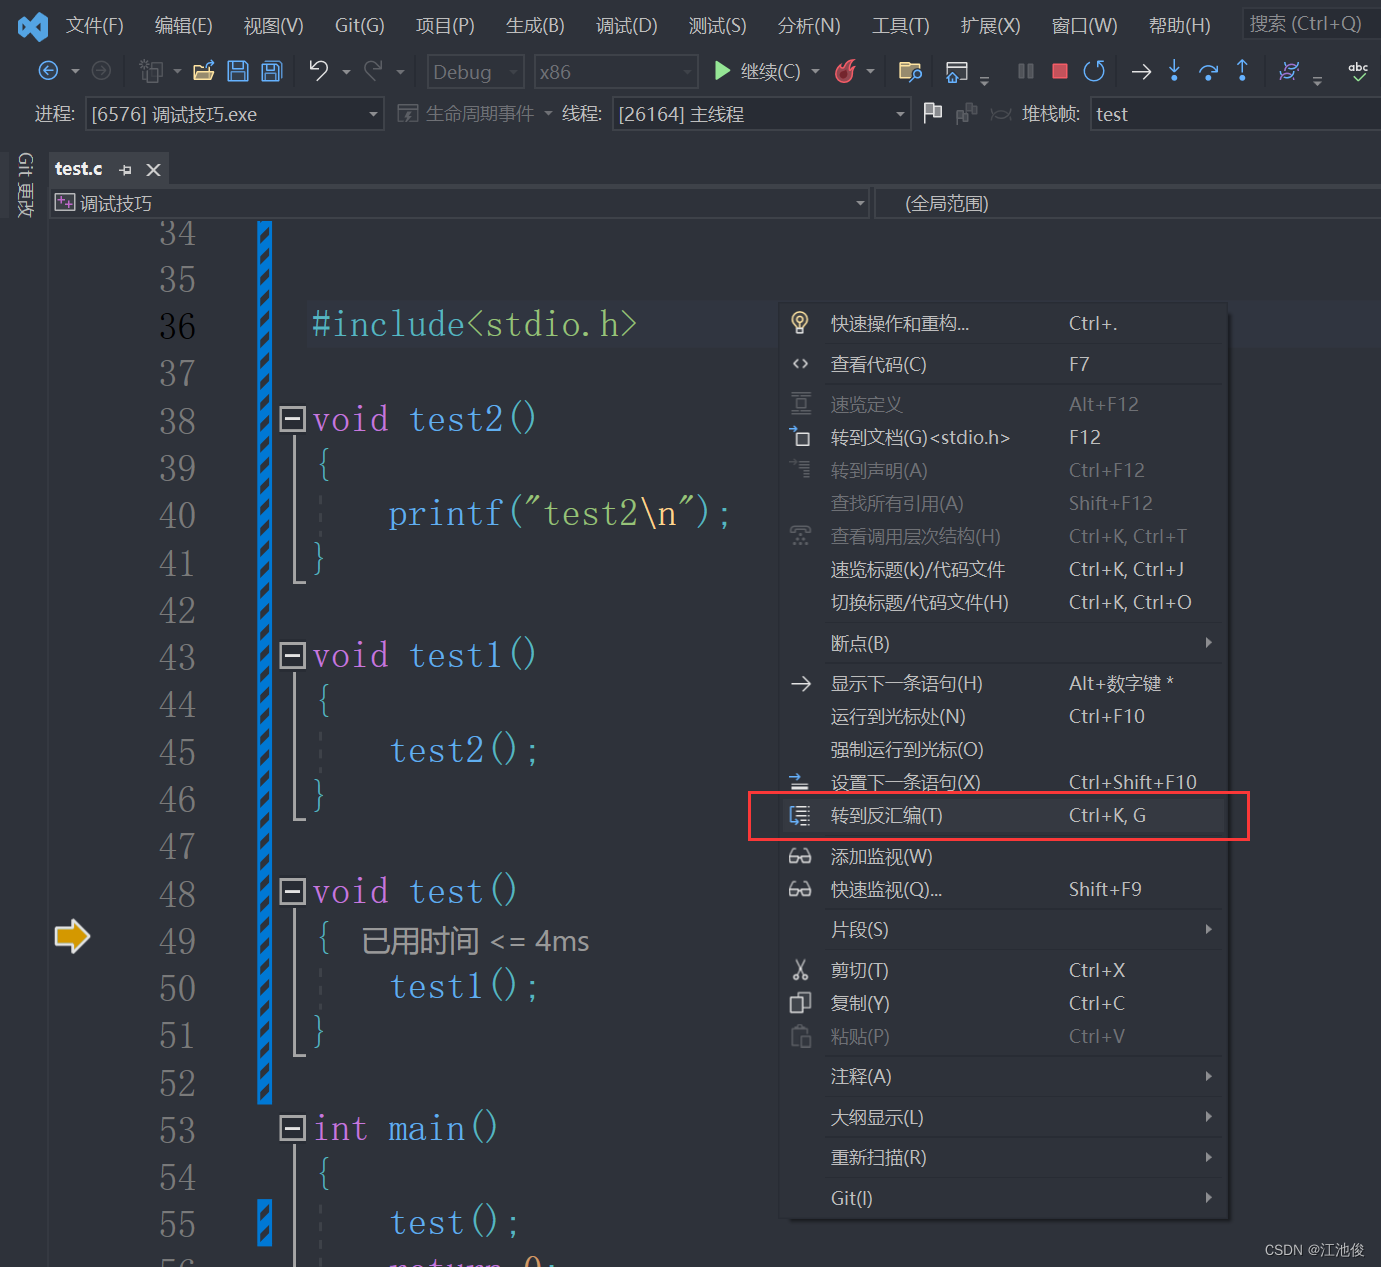Click the thread flag icon
The image size is (1381, 1267).
[932, 113]
